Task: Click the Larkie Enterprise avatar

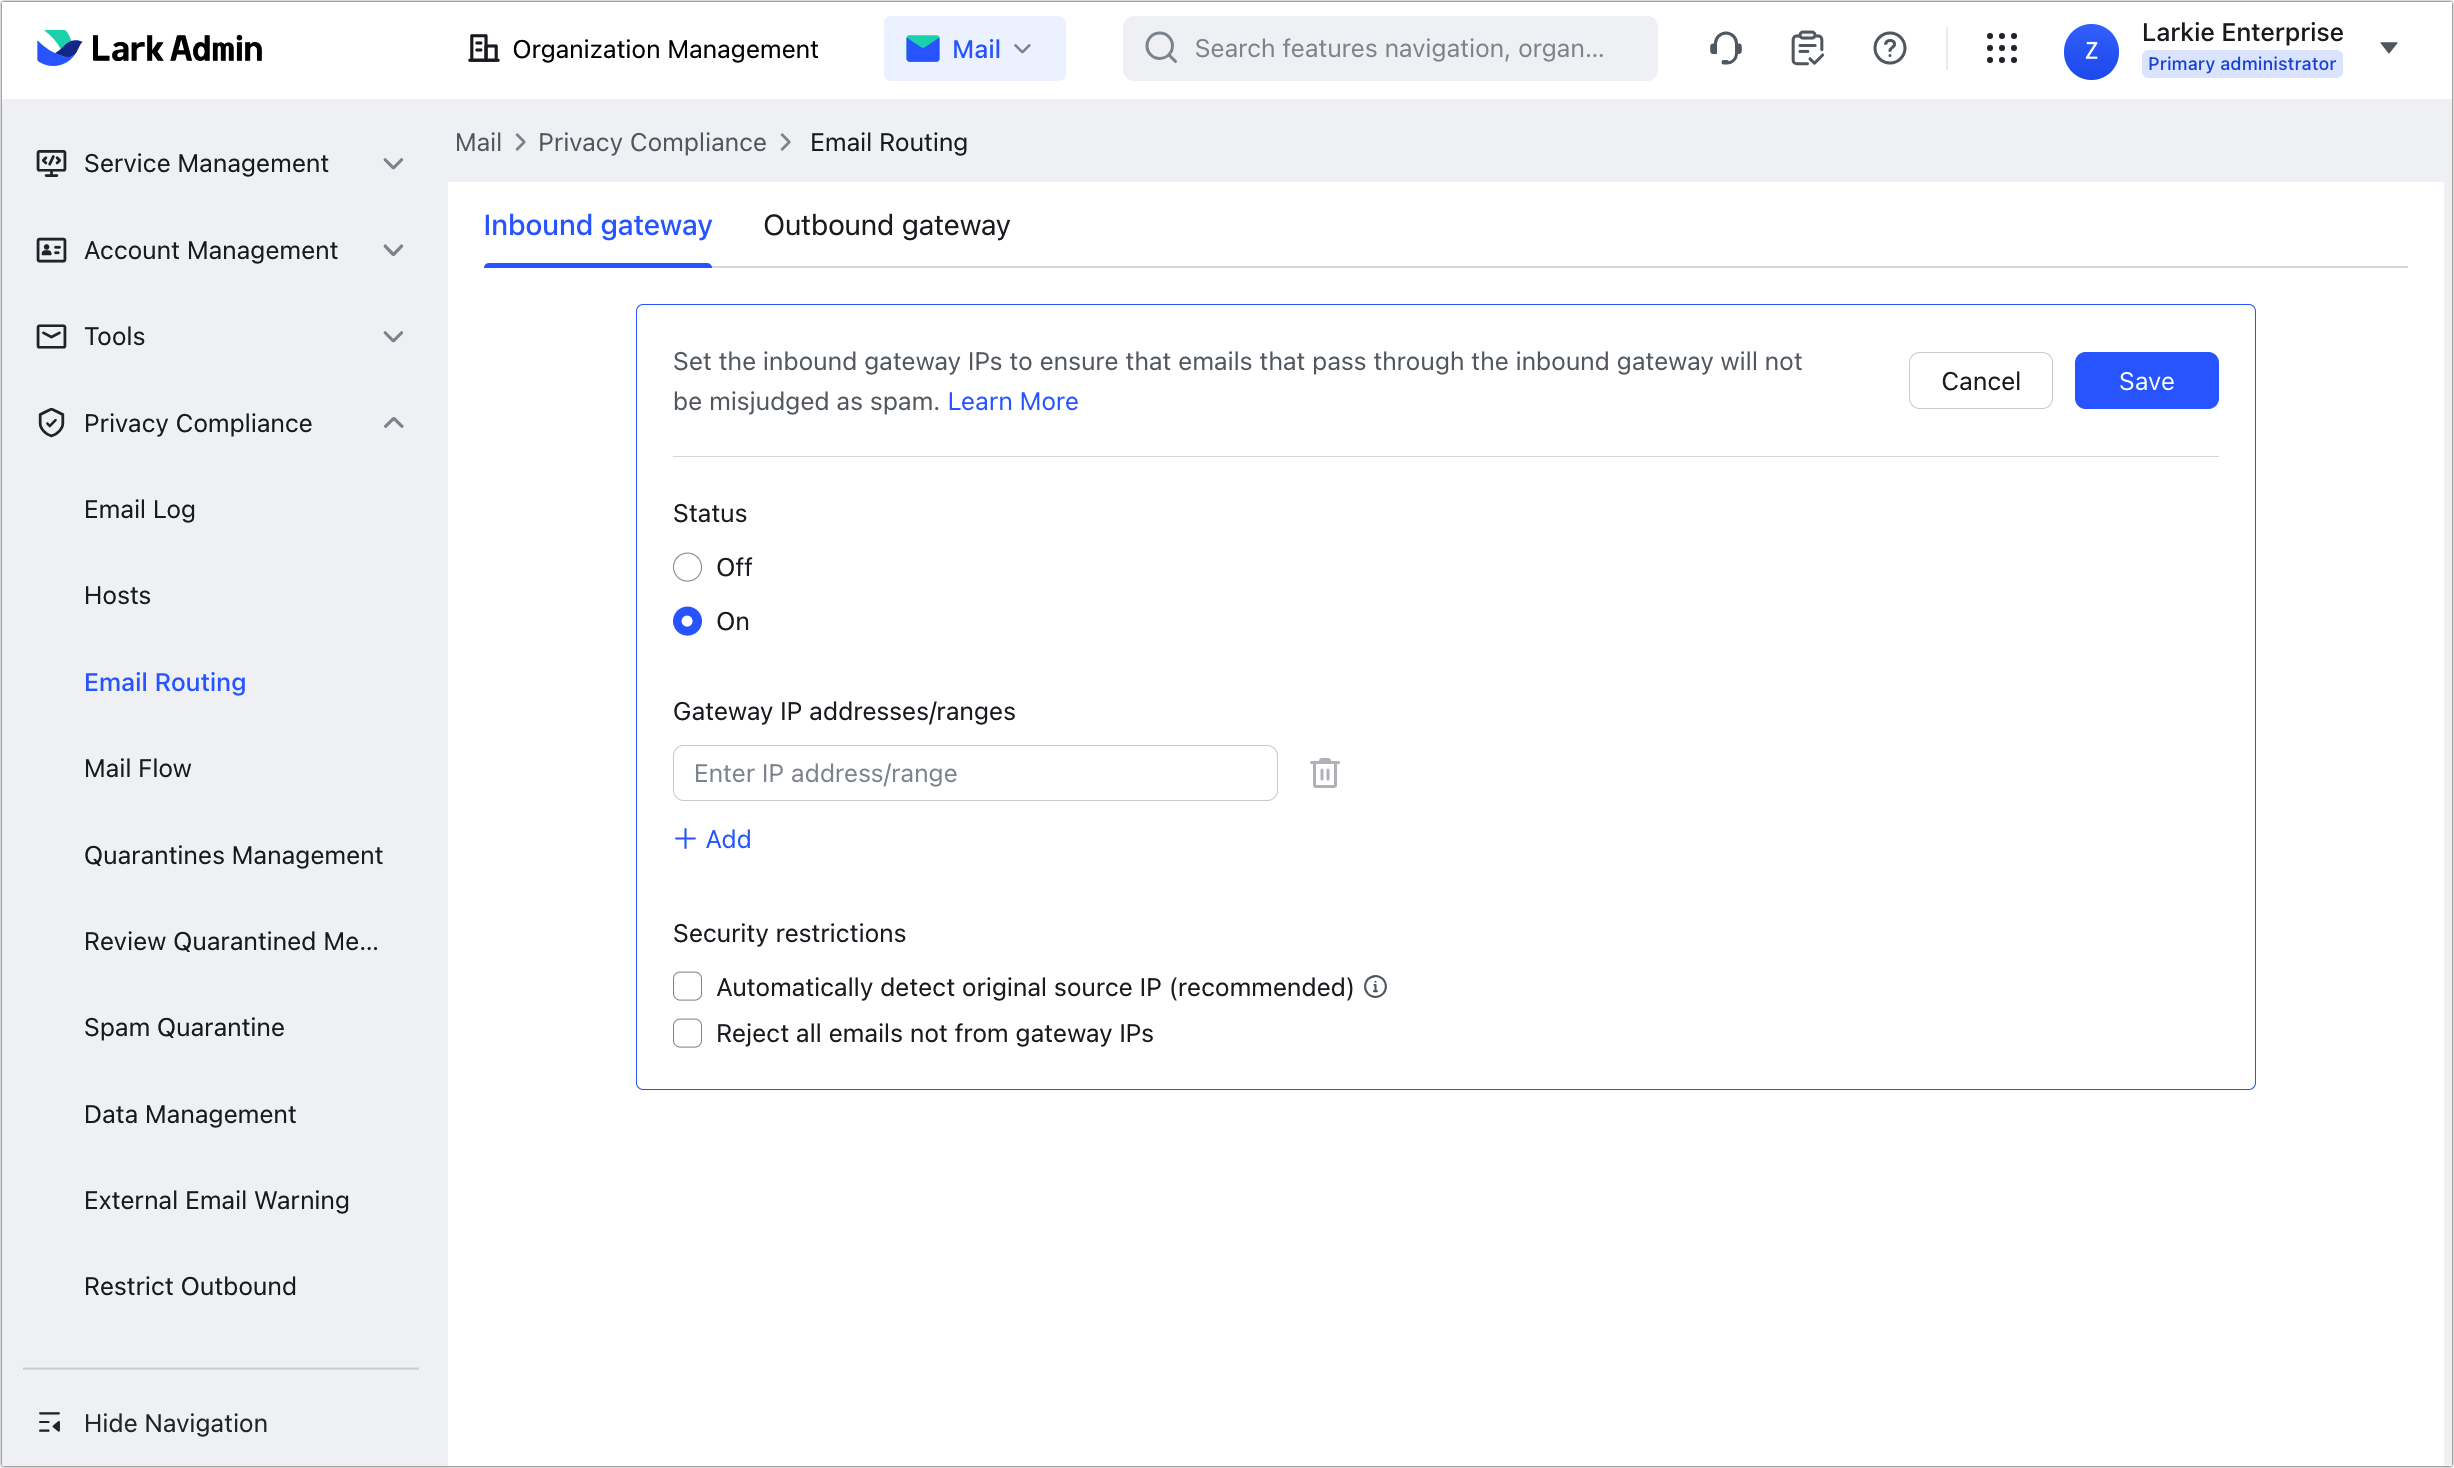Action: pos(2091,50)
